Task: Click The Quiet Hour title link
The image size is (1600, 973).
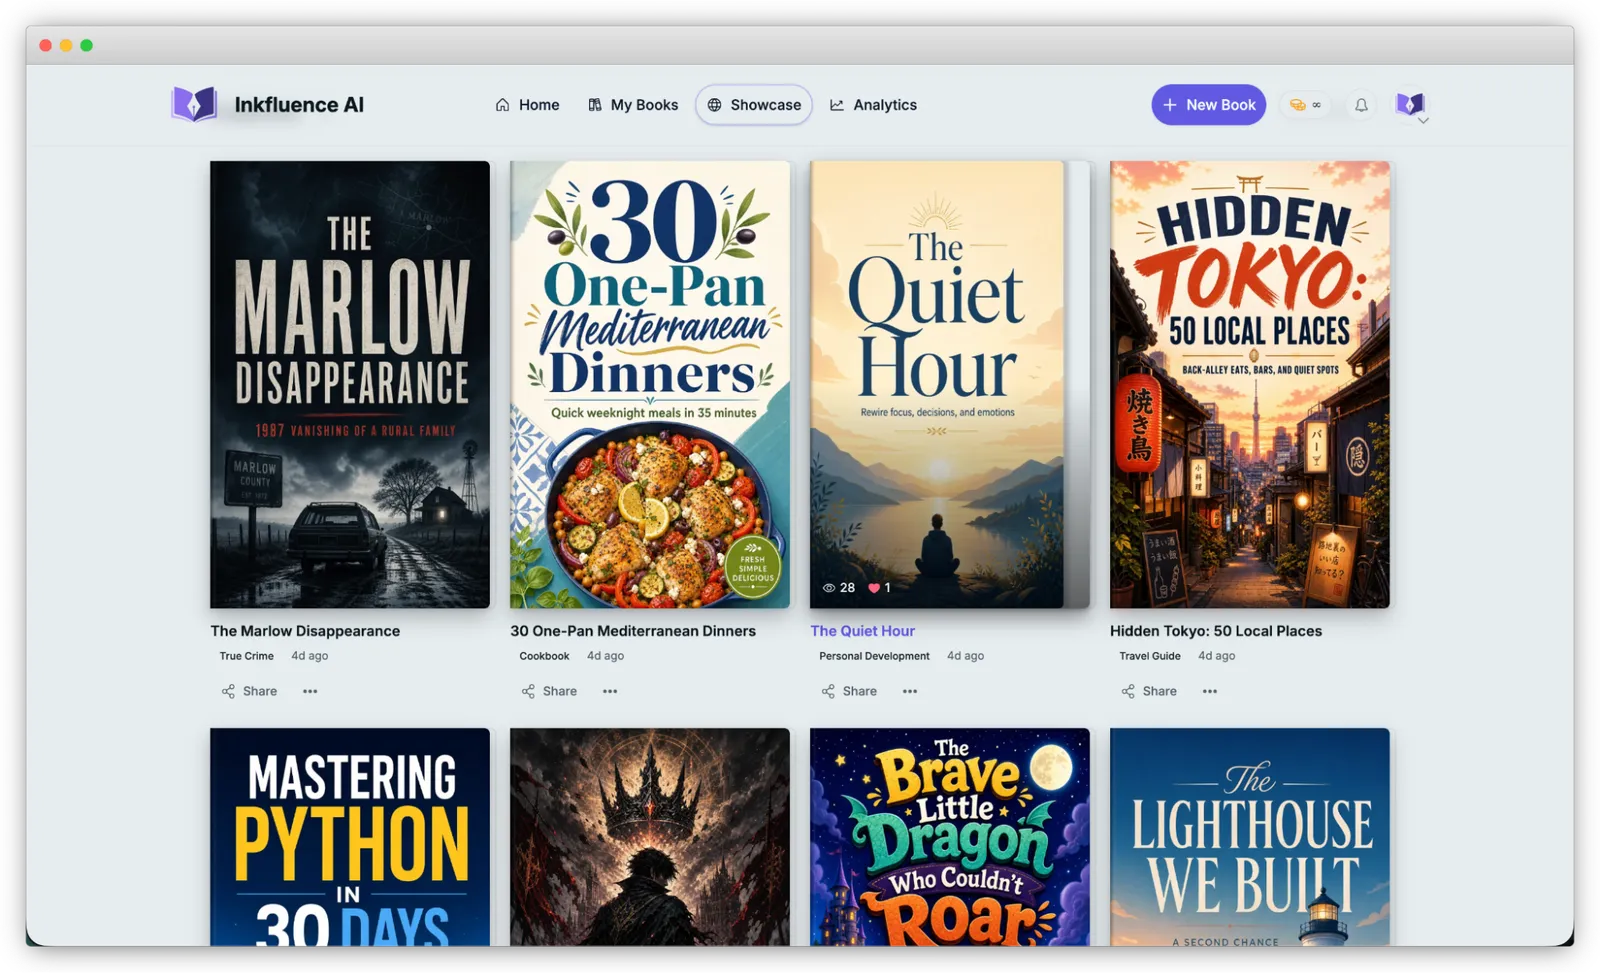Action: click(862, 631)
